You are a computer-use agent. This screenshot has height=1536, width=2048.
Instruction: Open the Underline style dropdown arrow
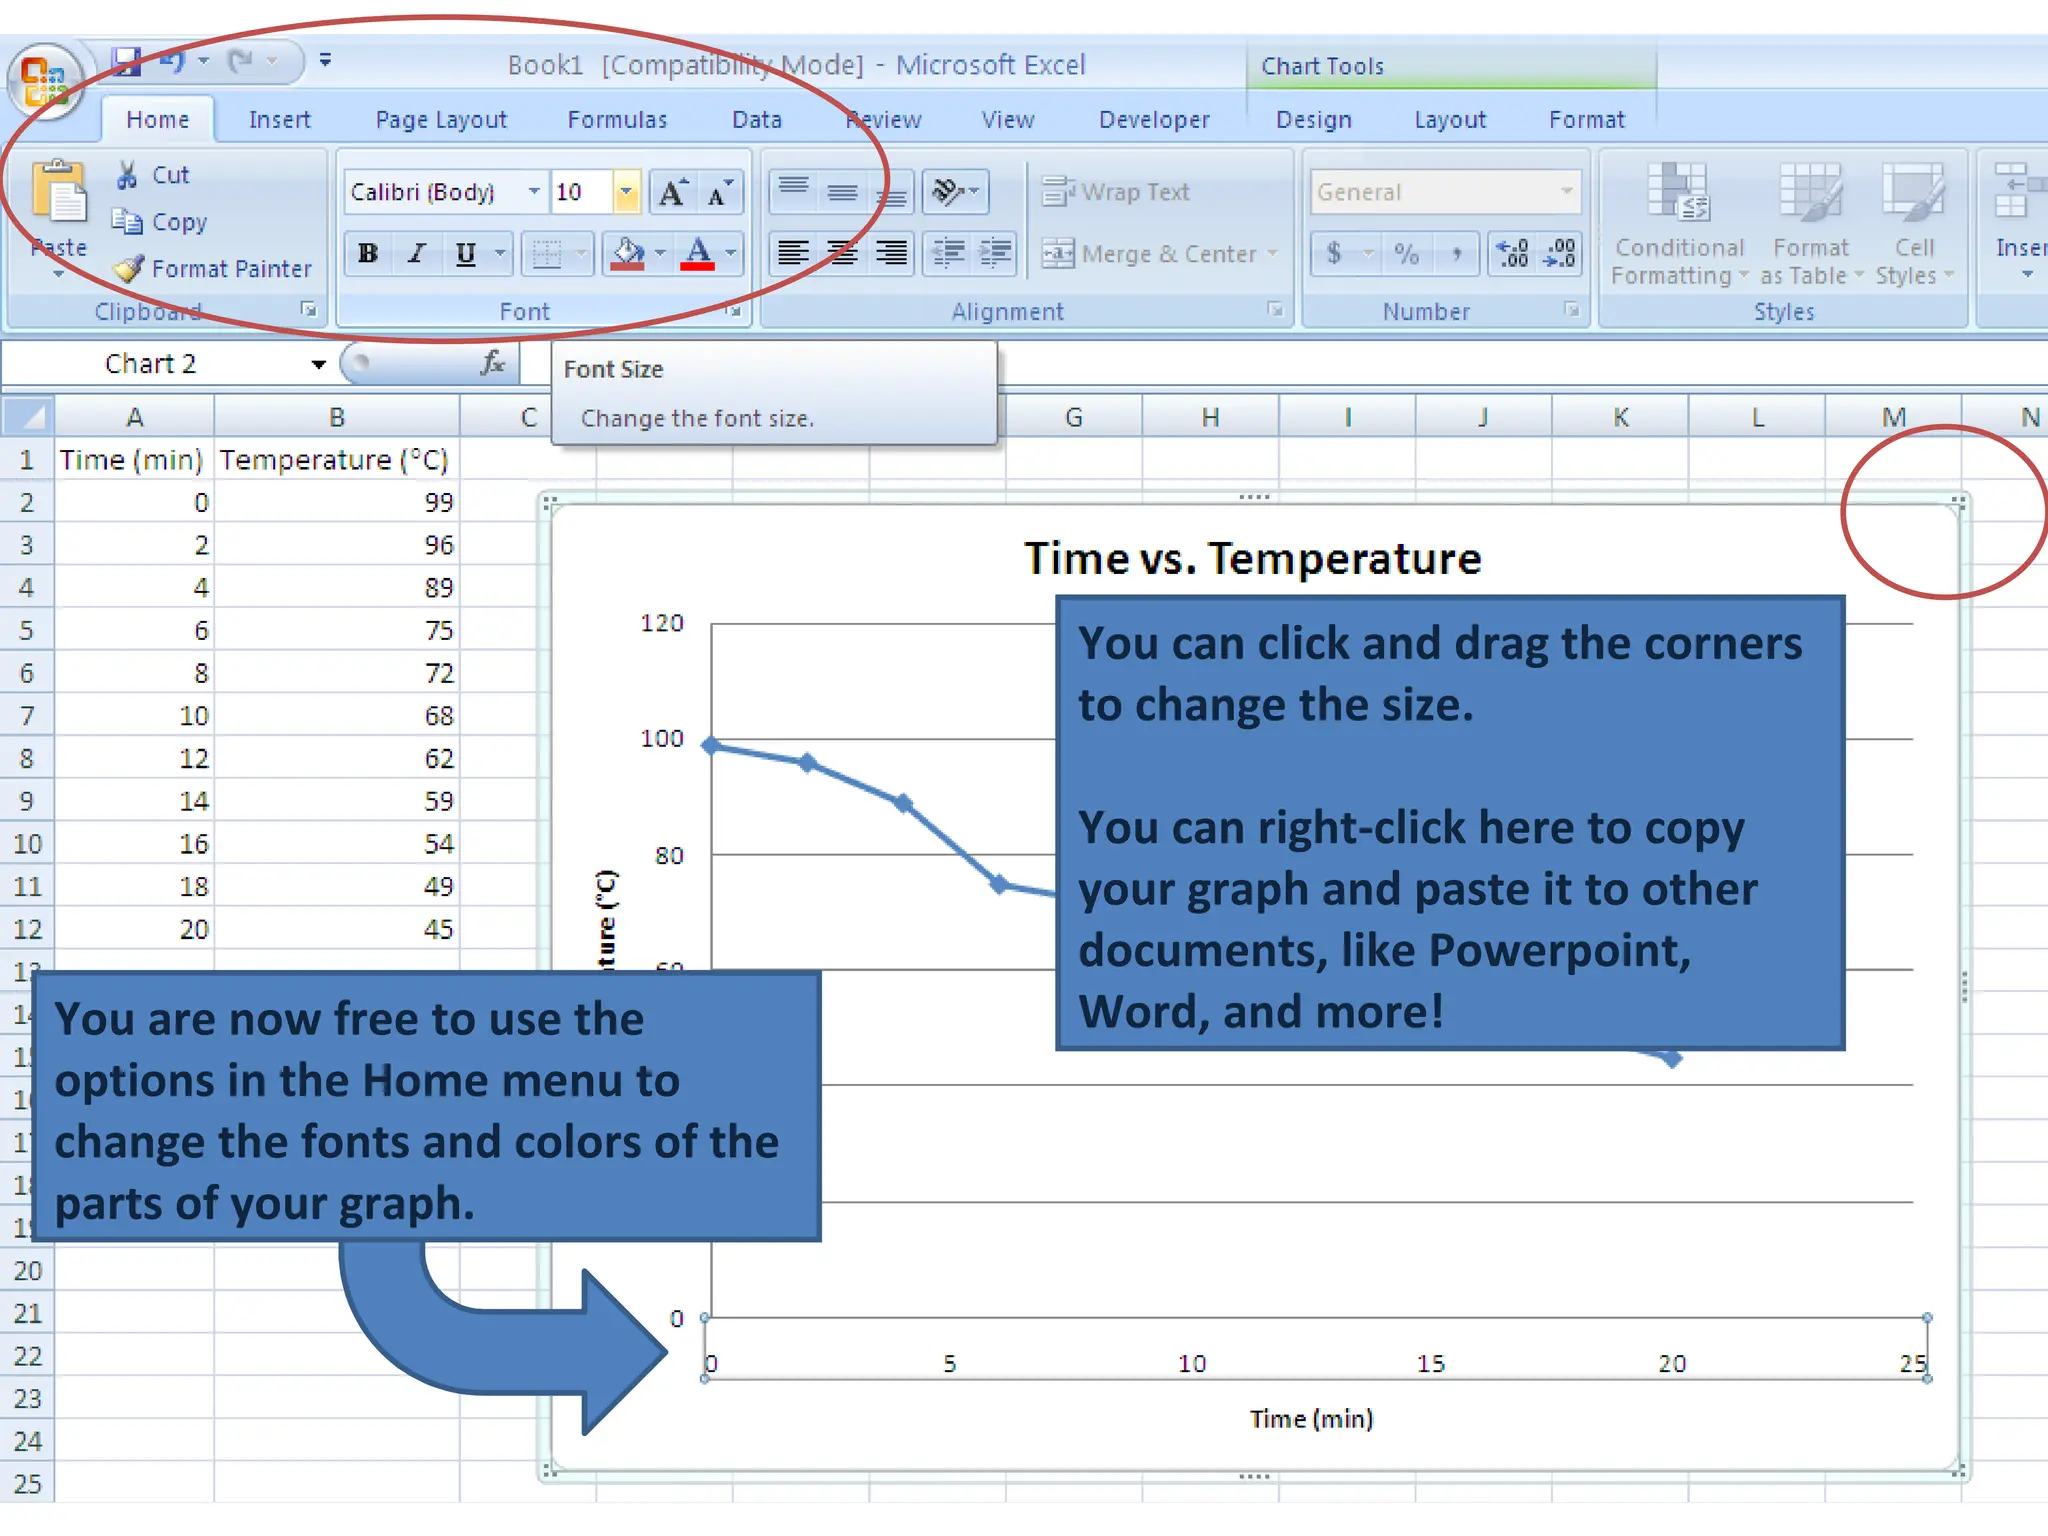[500, 253]
